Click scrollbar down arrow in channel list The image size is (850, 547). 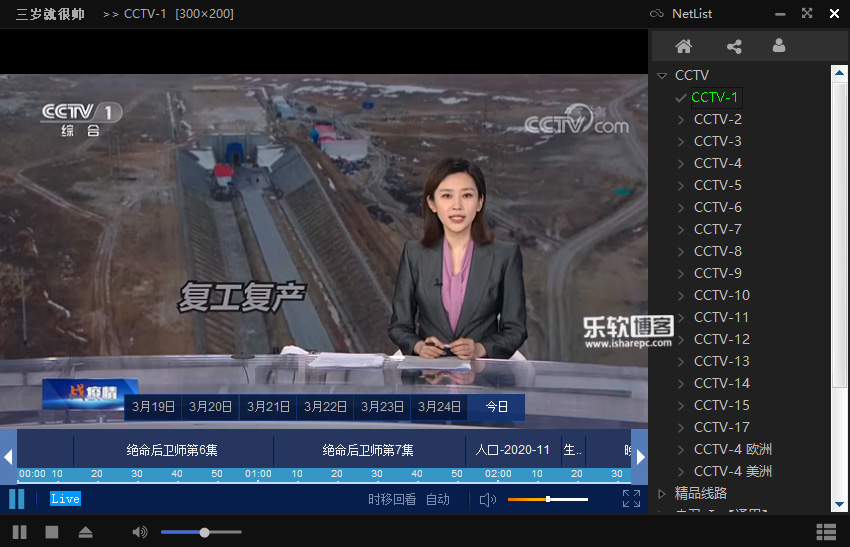click(839, 504)
